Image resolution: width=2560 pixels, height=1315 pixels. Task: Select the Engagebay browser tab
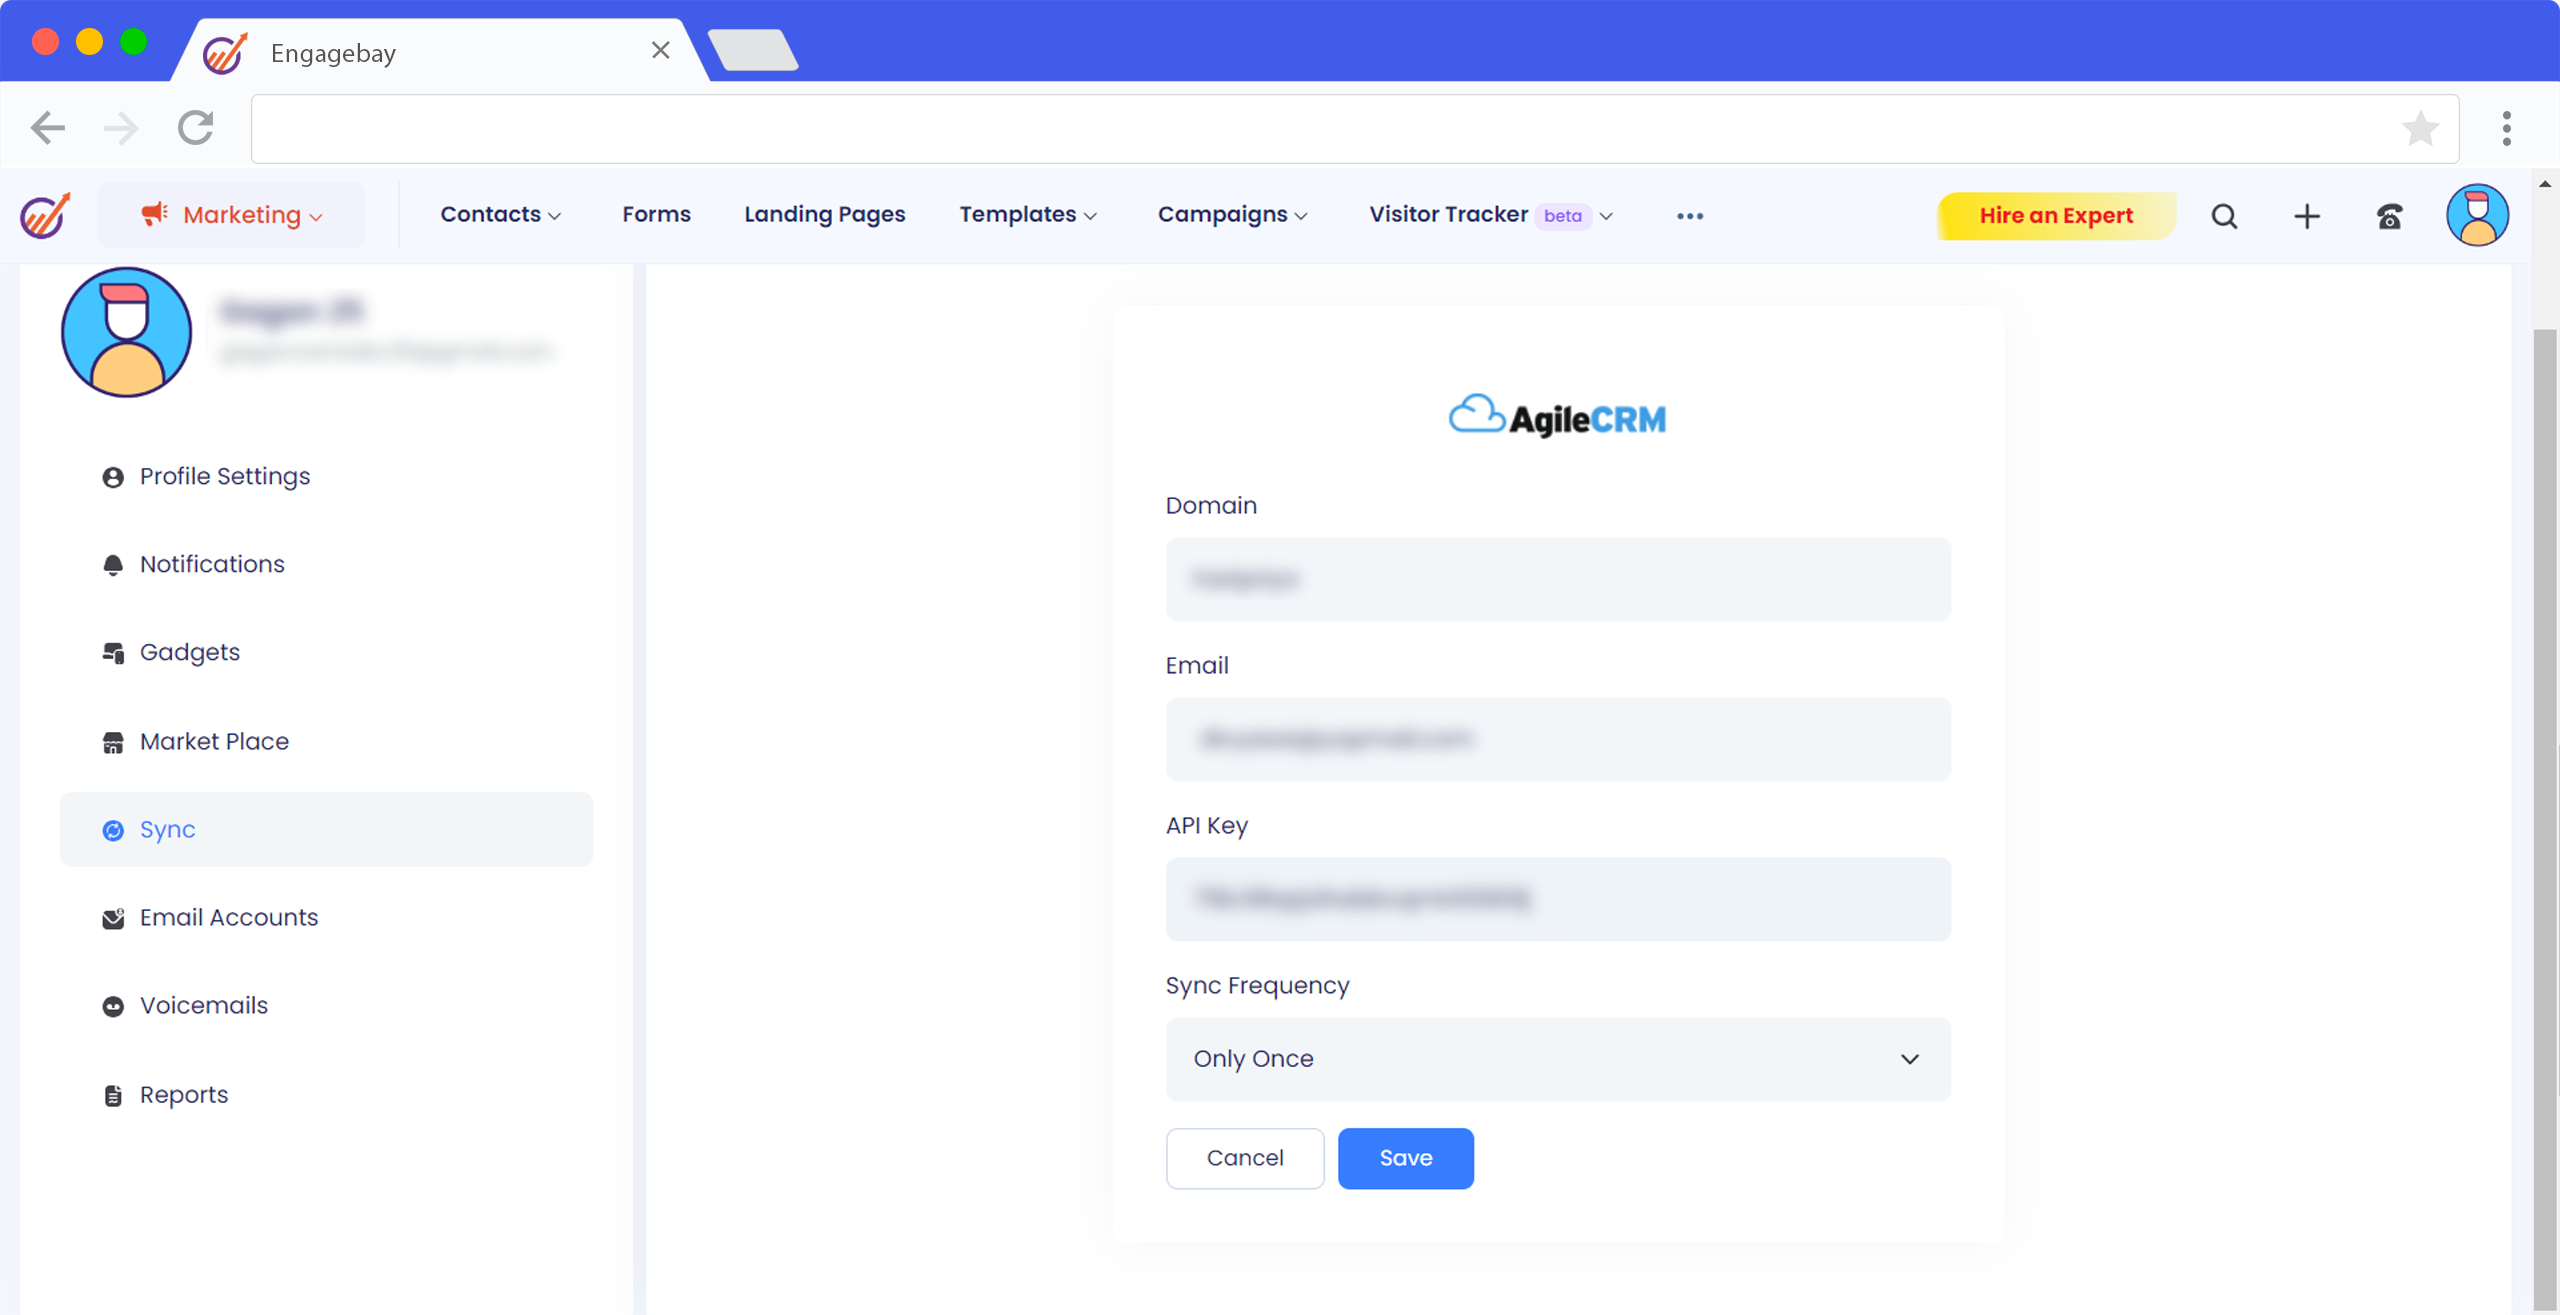[x=440, y=51]
